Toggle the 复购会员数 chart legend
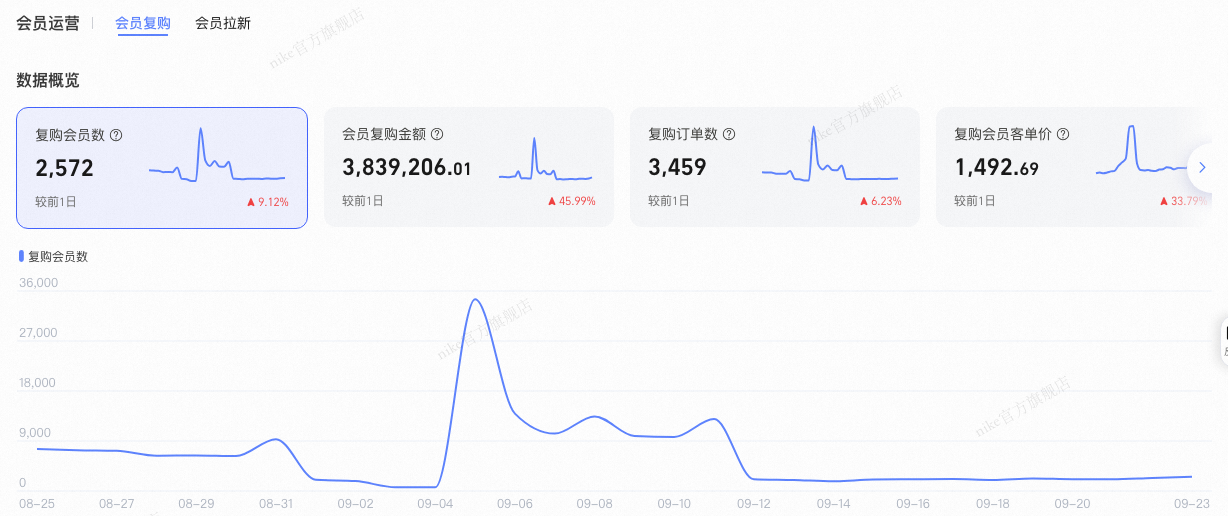 54,257
